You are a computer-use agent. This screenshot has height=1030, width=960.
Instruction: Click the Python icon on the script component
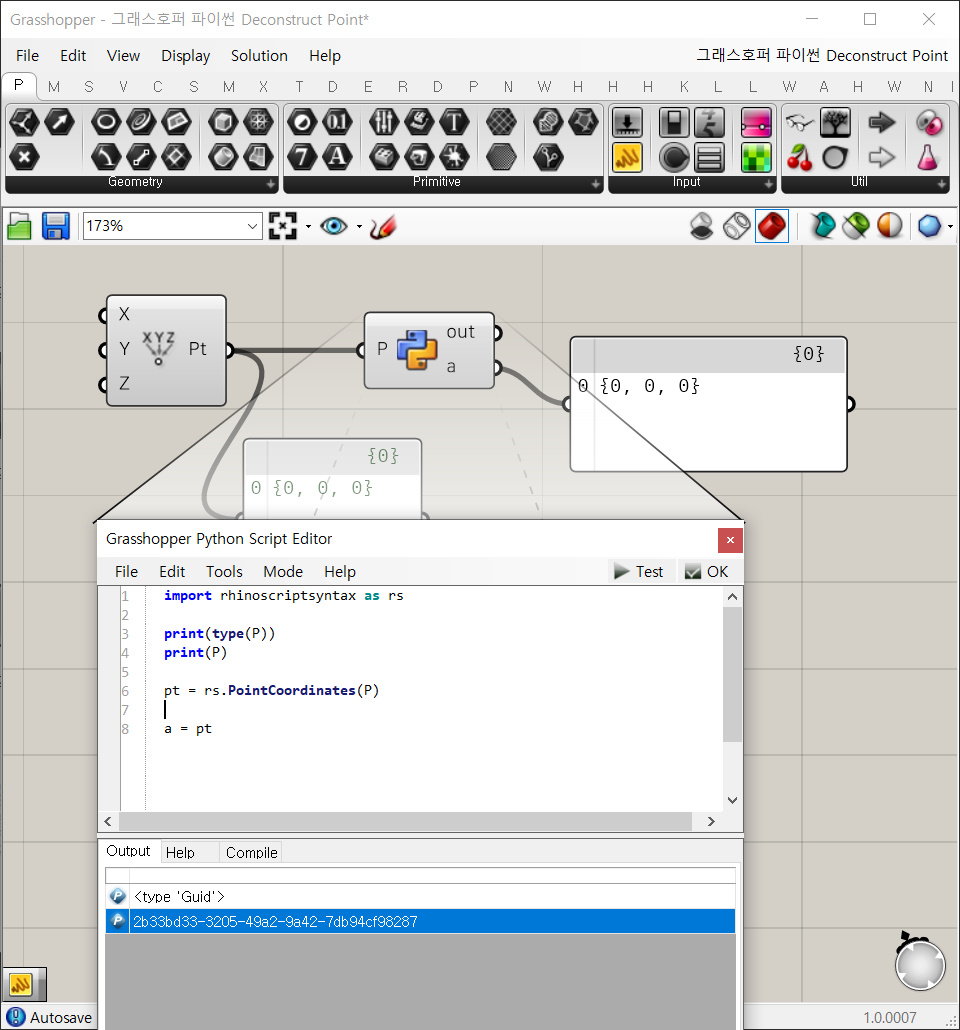[417, 349]
